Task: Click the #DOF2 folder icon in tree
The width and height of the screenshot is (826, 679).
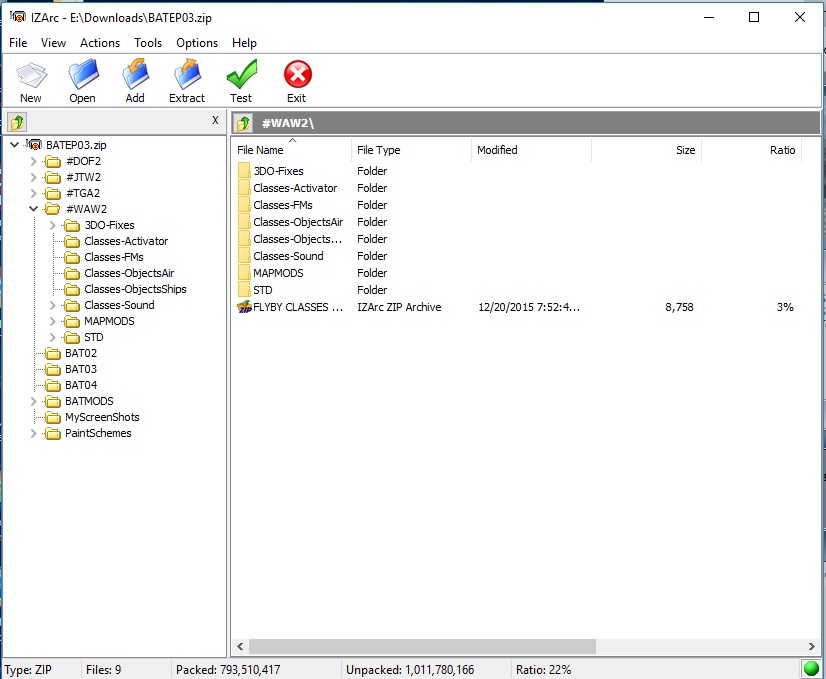Action: tap(53, 161)
